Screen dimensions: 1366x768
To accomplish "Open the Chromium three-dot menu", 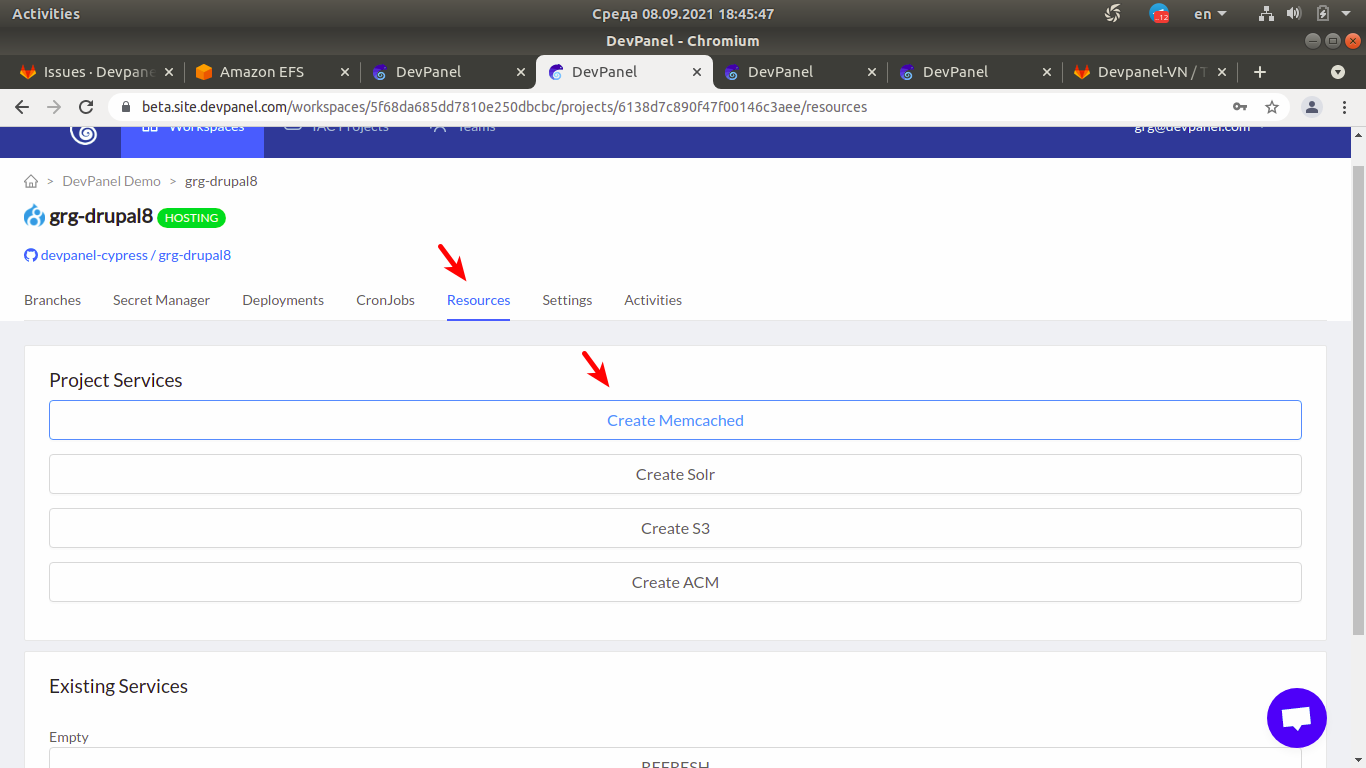I will tap(1344, 107).
